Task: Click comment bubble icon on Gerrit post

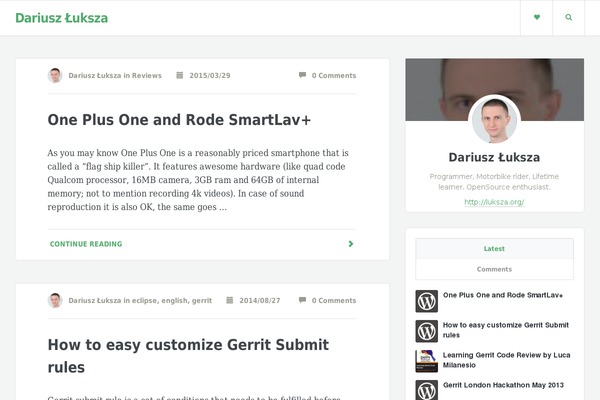Action: [x=302, y=300]
